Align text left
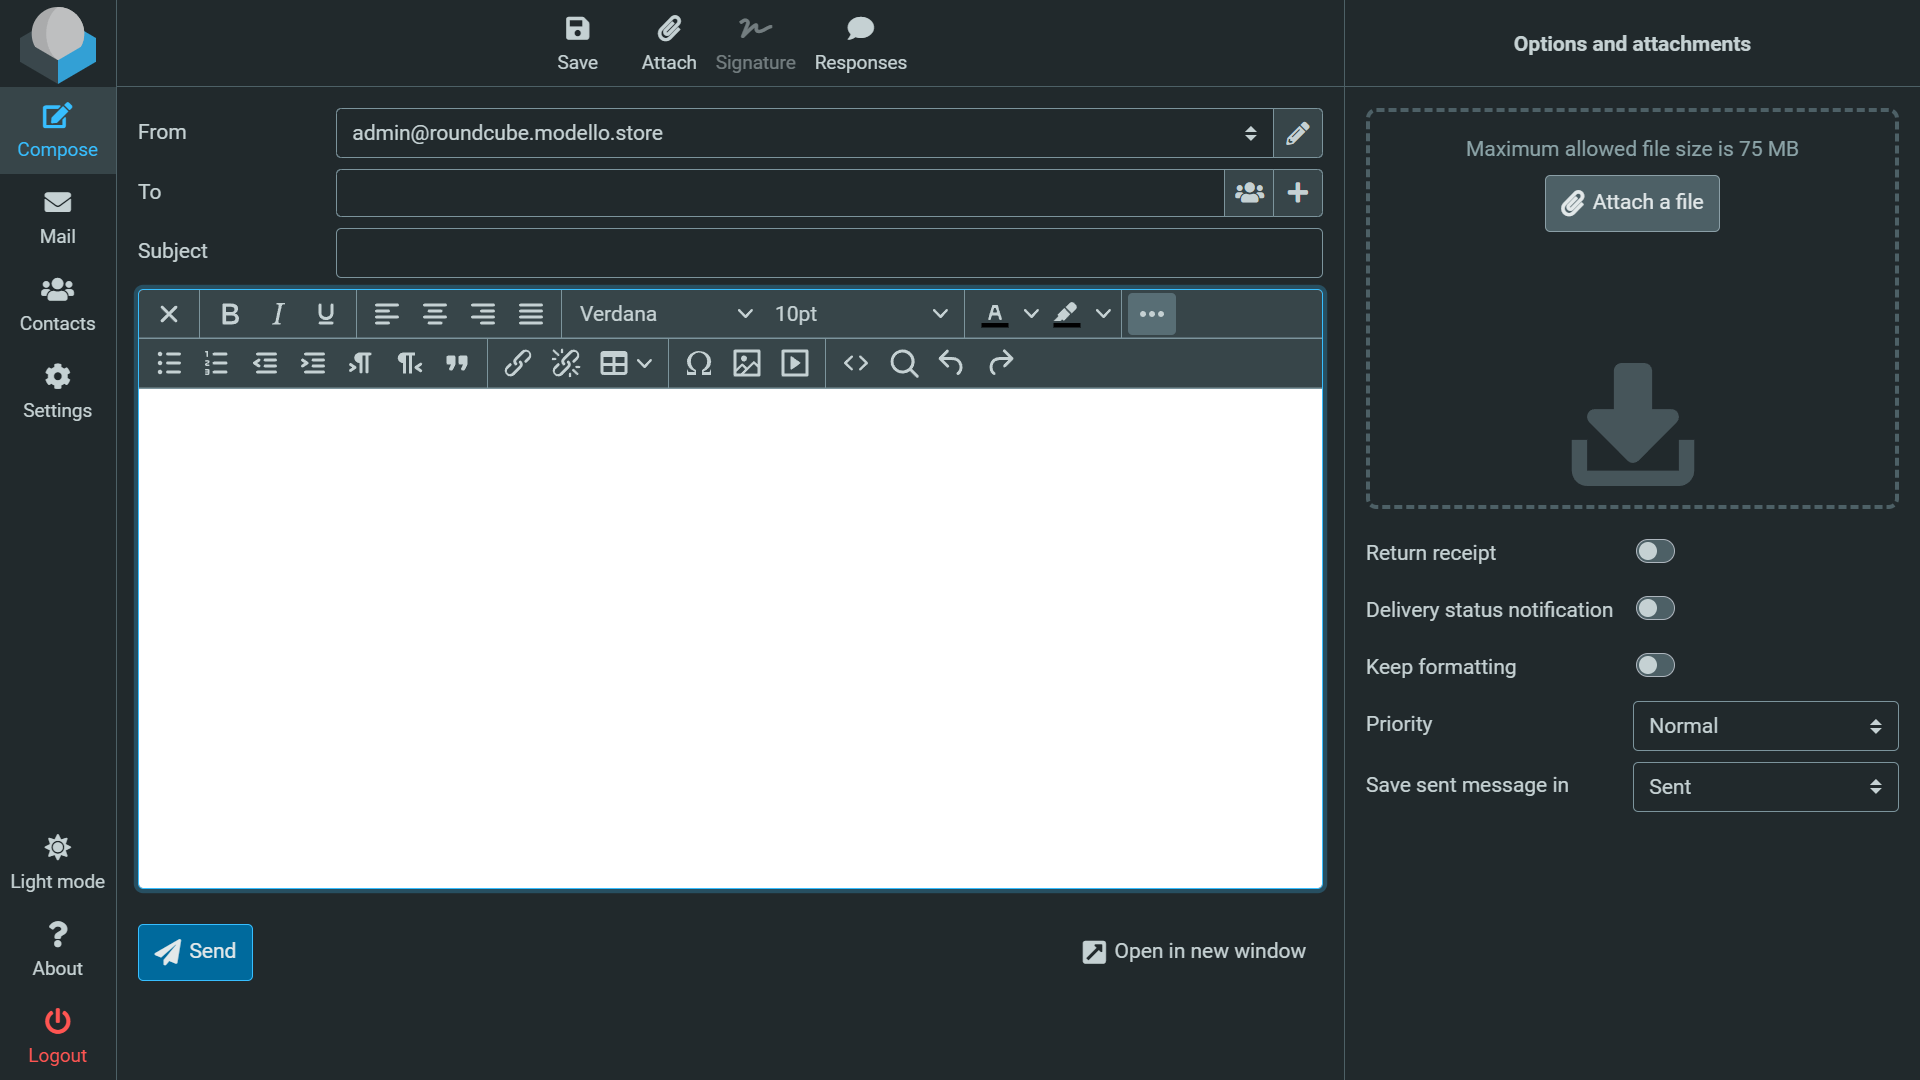 click(x=387, y=314)
